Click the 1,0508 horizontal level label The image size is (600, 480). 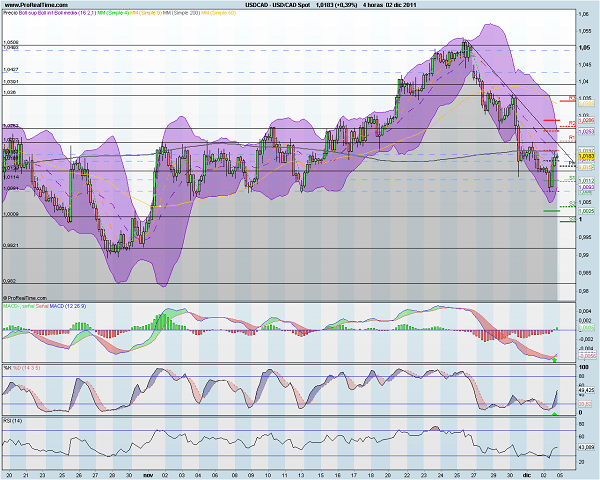pos(11,42)
